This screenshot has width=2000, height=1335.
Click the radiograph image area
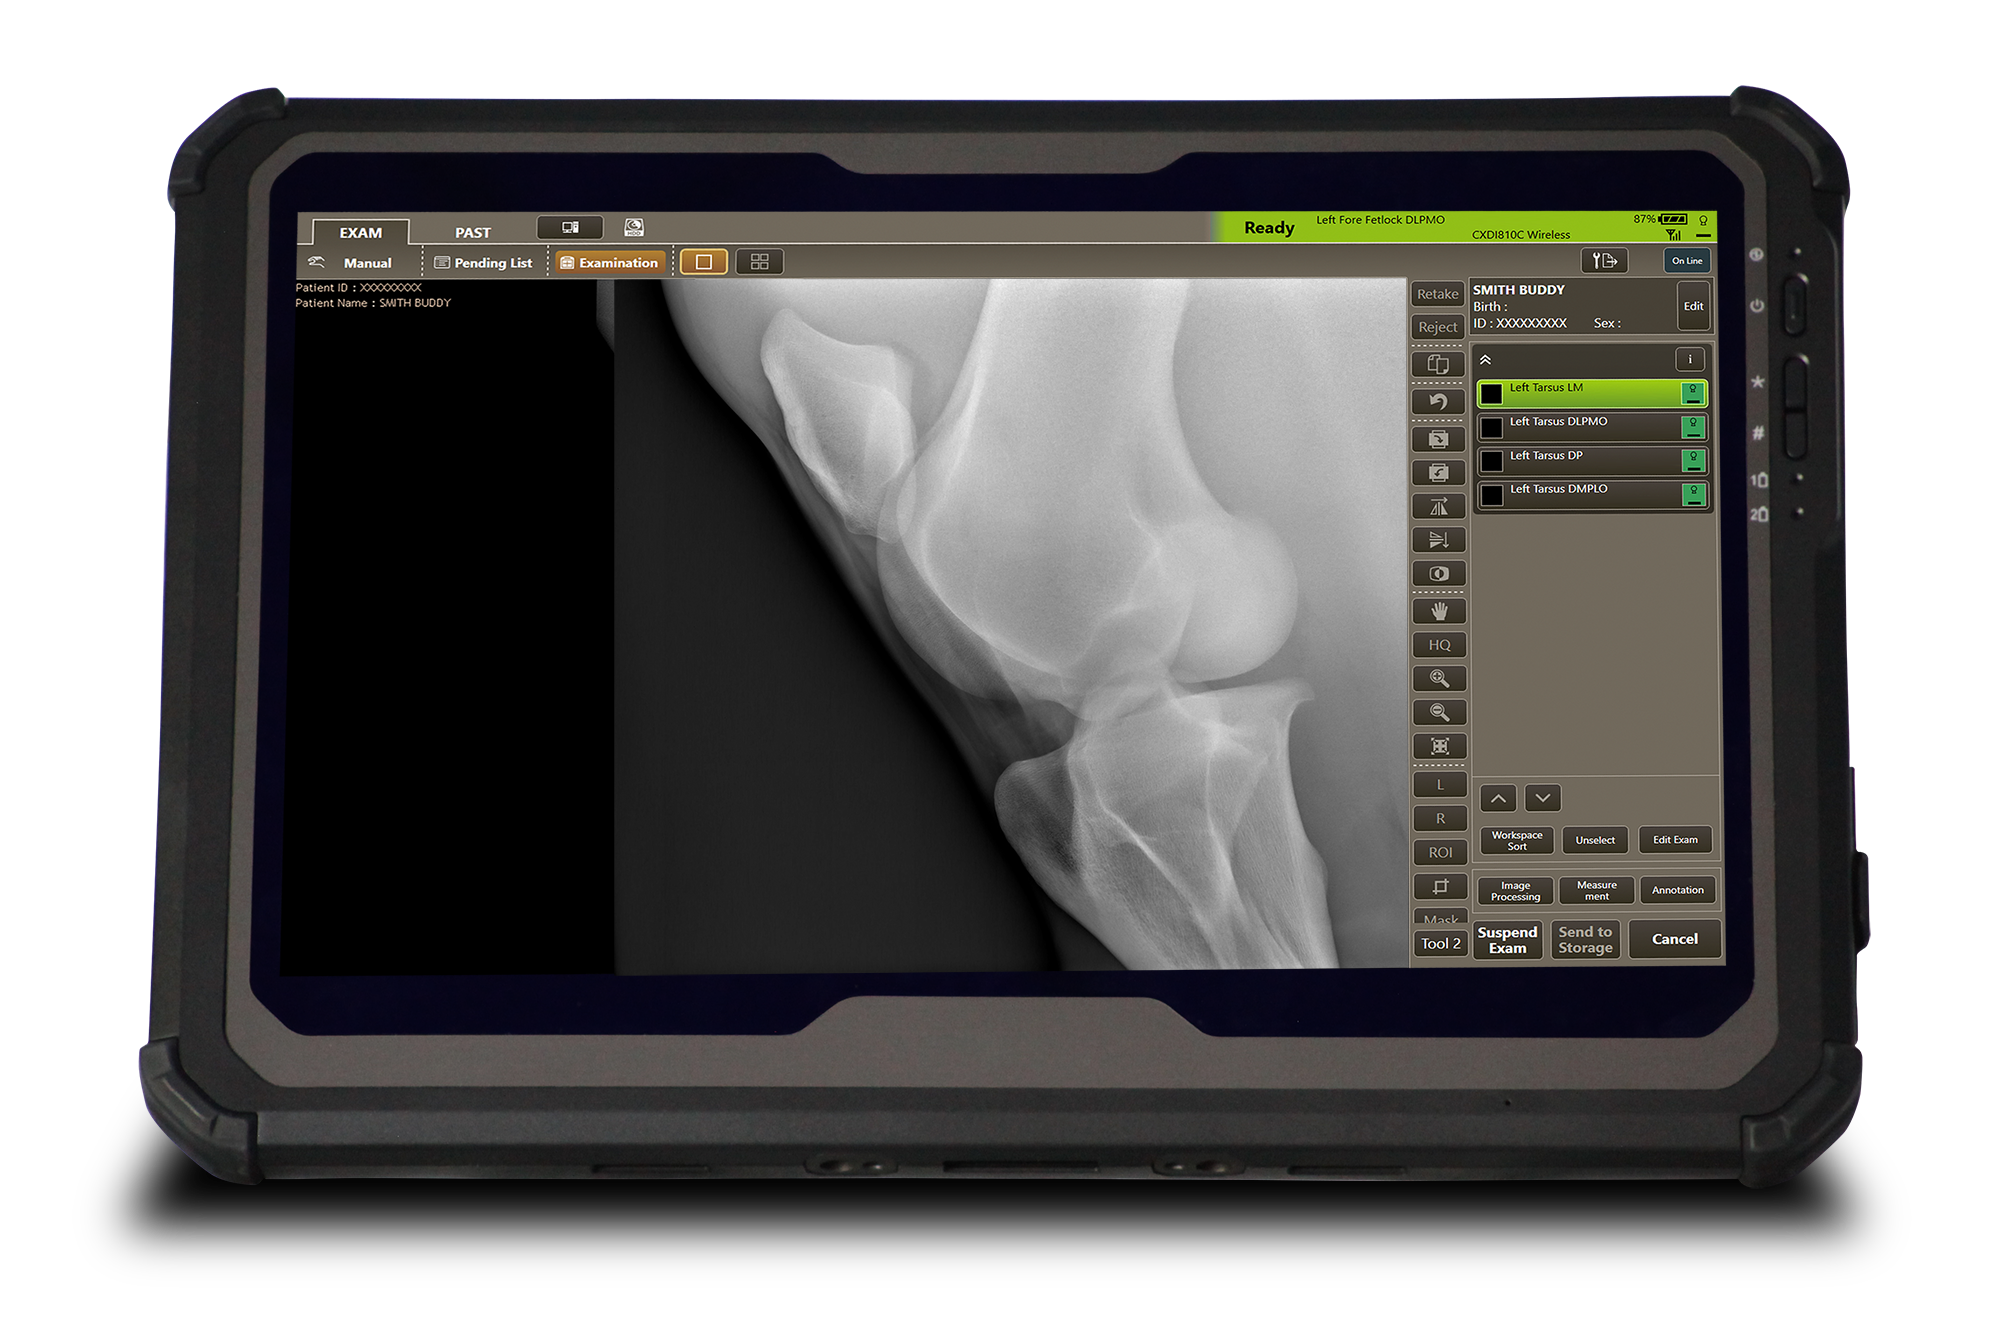click(1010, 624)
